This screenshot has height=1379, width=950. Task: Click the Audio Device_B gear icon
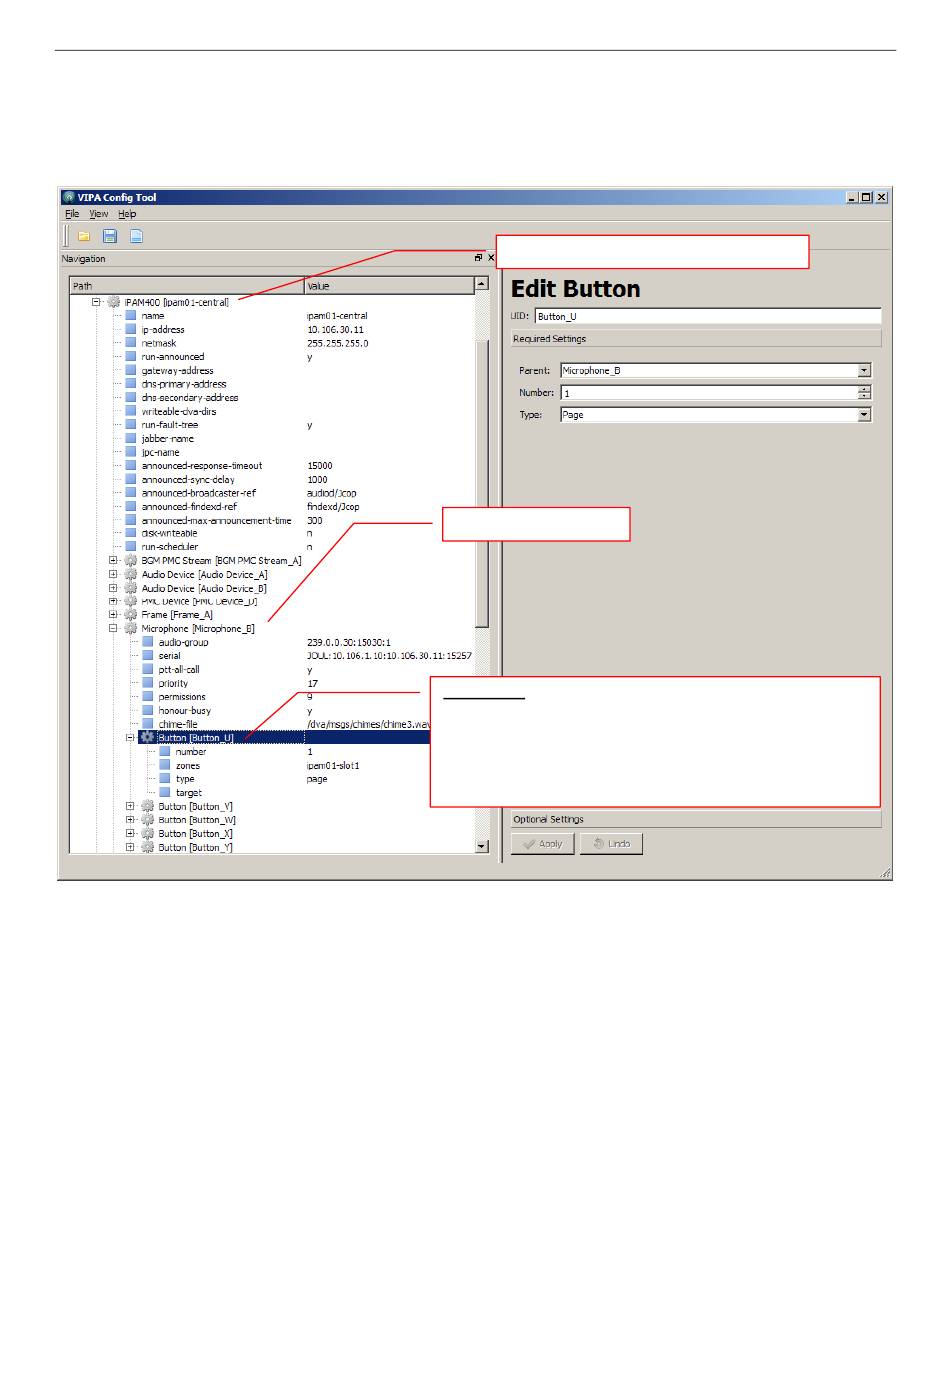coord(131,589)
